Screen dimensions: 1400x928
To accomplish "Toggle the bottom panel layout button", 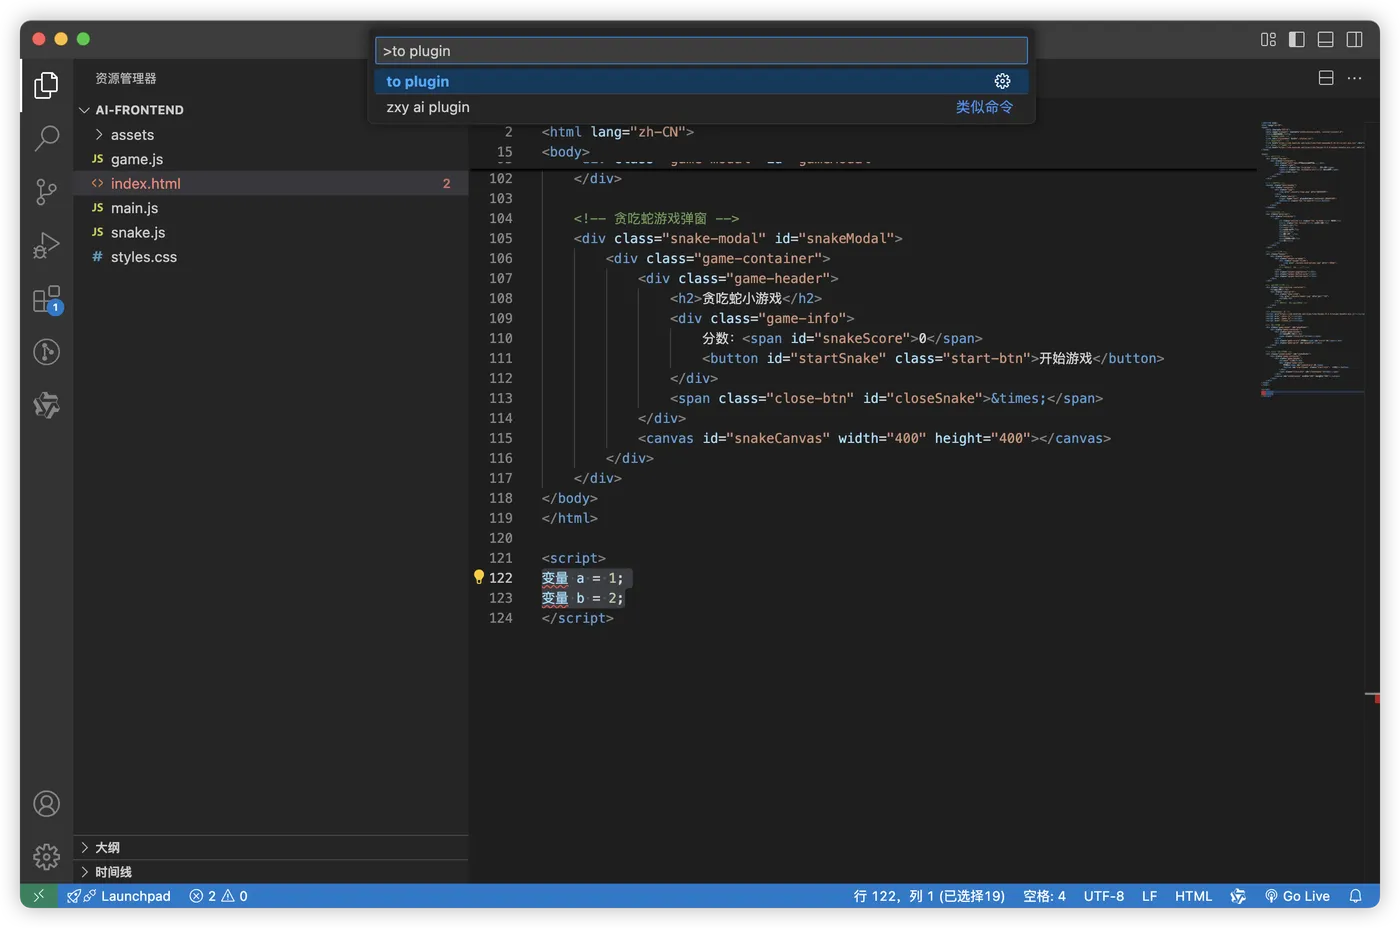I will (1325, 39).
